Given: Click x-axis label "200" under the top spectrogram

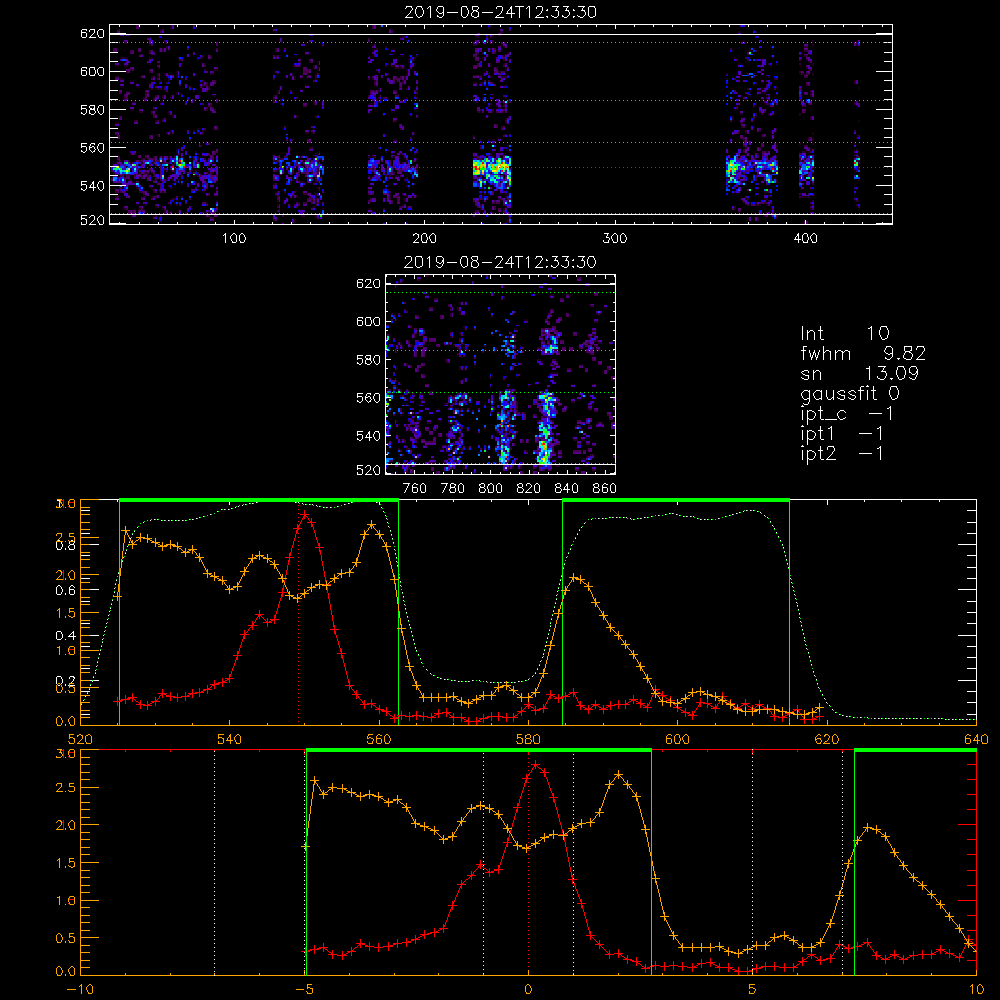Looking at the screenshot, I should point(424,238).
